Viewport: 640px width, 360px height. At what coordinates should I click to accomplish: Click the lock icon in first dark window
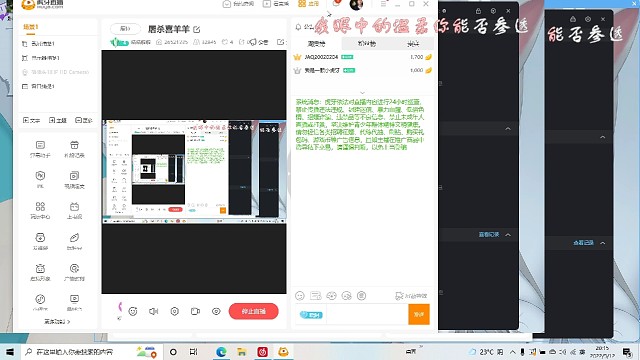click(x=478, y=11)
